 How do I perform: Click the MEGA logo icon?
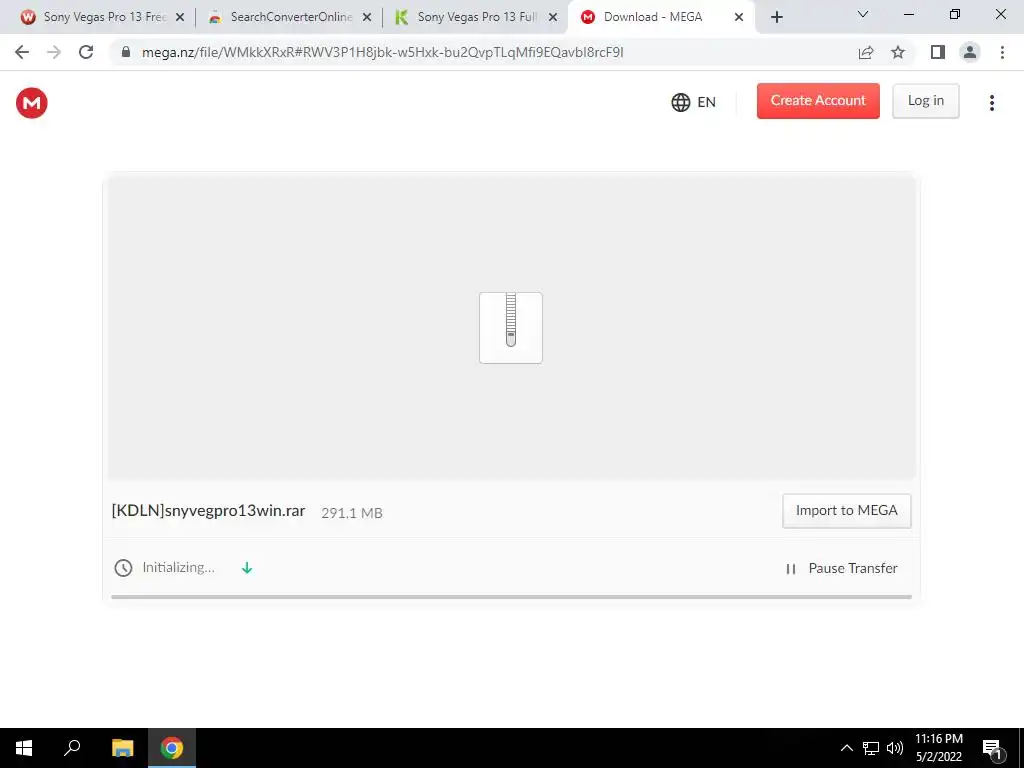click(31, 103)
